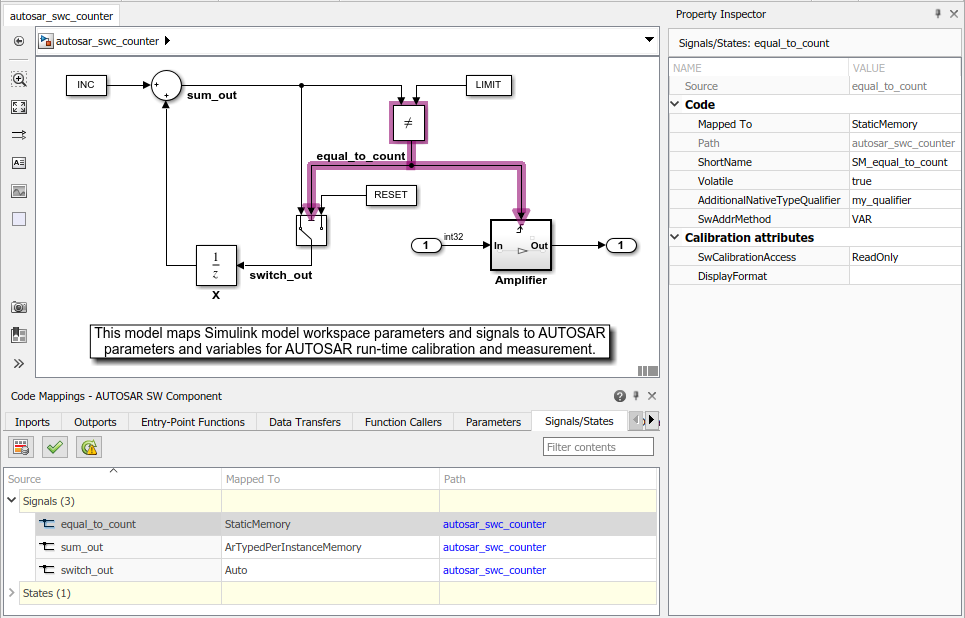
Task: Click the back navigation arrow icon
Action: [x=19, y=41]
